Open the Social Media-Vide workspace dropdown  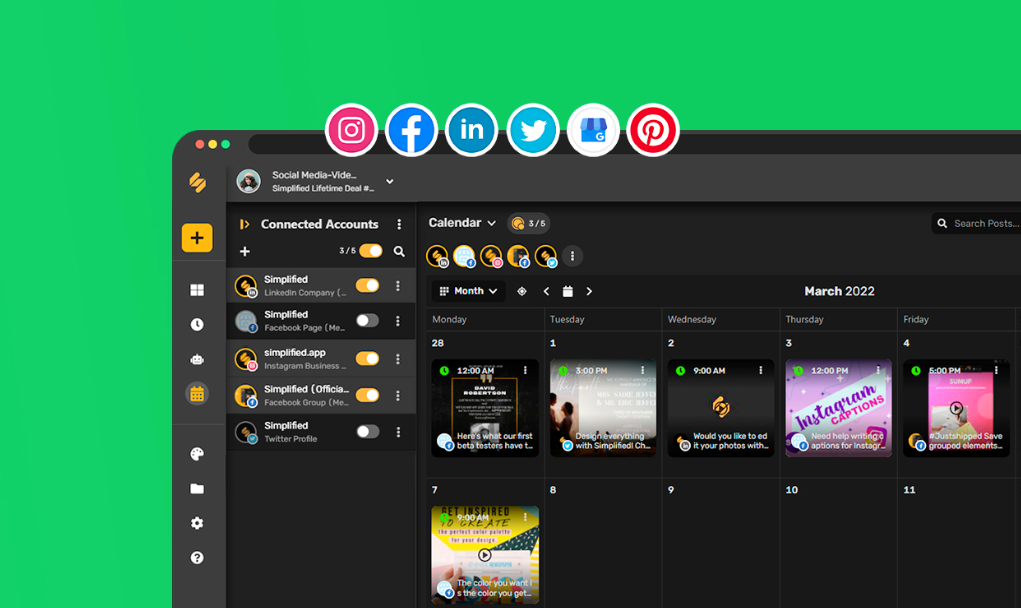tap(389, 181)
